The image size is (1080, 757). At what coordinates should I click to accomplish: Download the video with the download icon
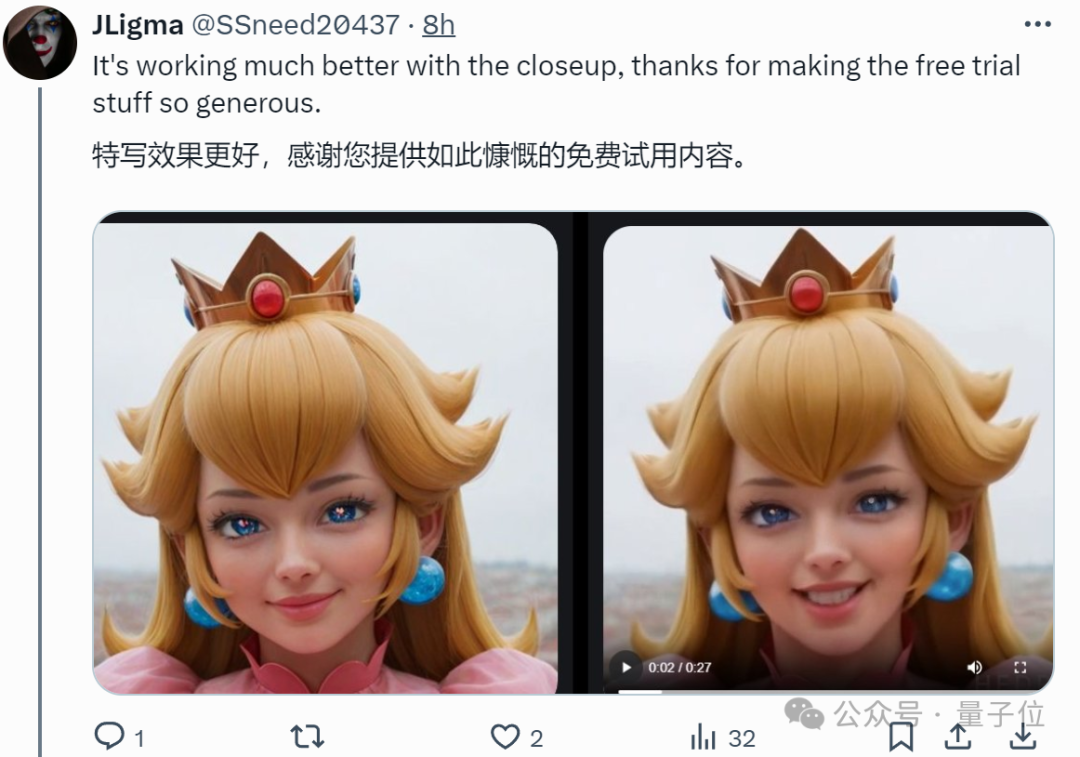[x=1023, y=736]
